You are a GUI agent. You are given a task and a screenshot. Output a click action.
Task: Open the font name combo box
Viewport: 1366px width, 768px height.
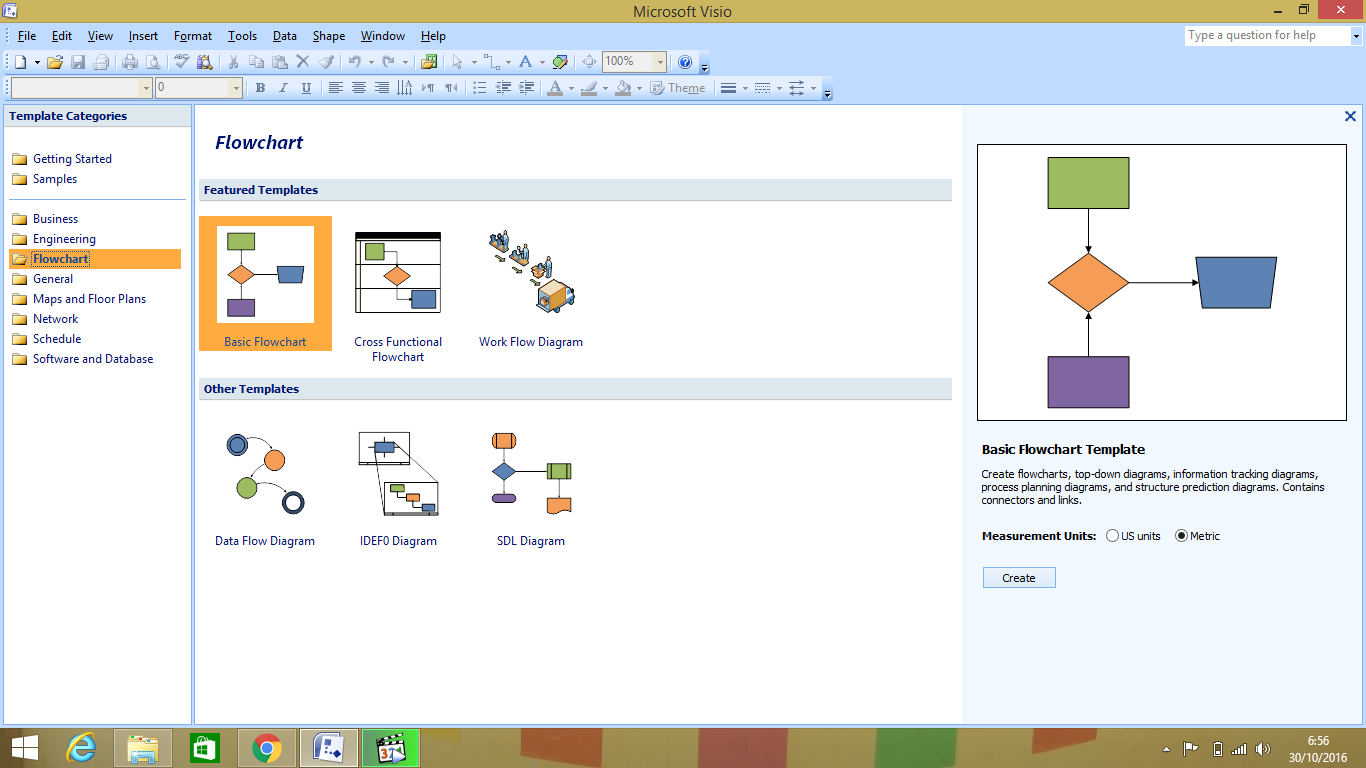(x=81, y=88)
